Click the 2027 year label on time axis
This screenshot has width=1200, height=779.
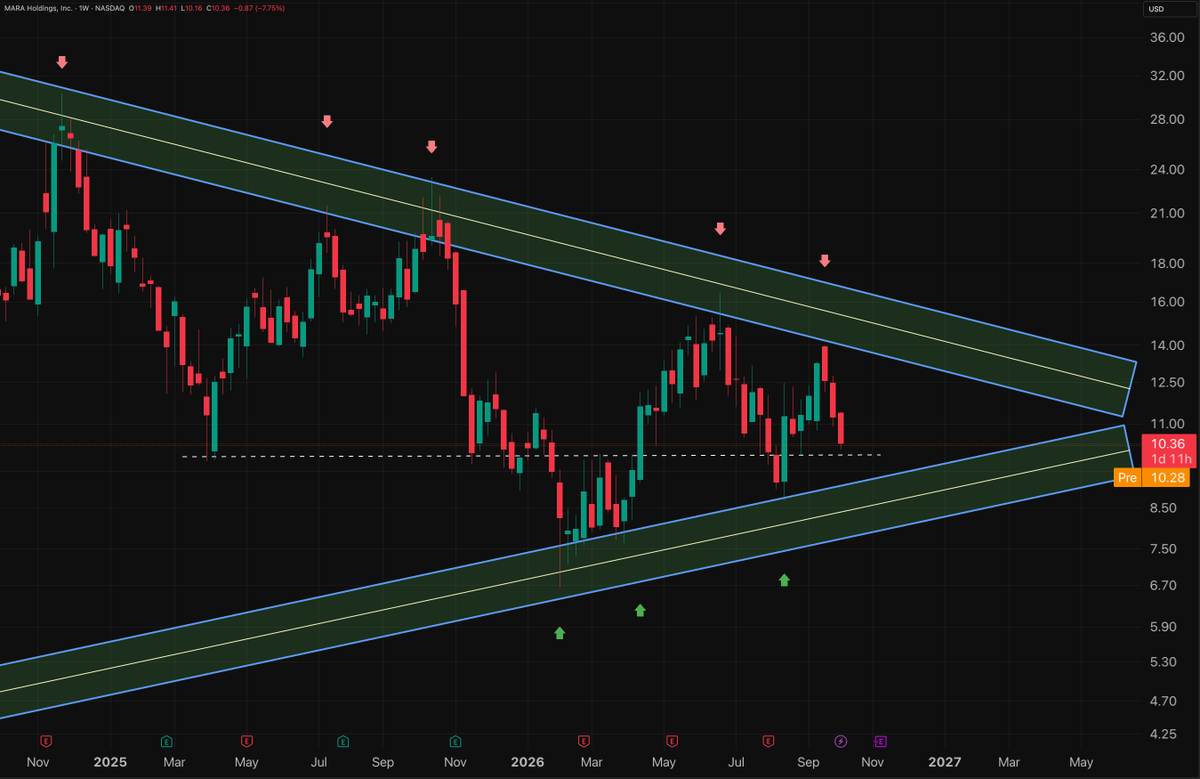[x=945, y=763]
